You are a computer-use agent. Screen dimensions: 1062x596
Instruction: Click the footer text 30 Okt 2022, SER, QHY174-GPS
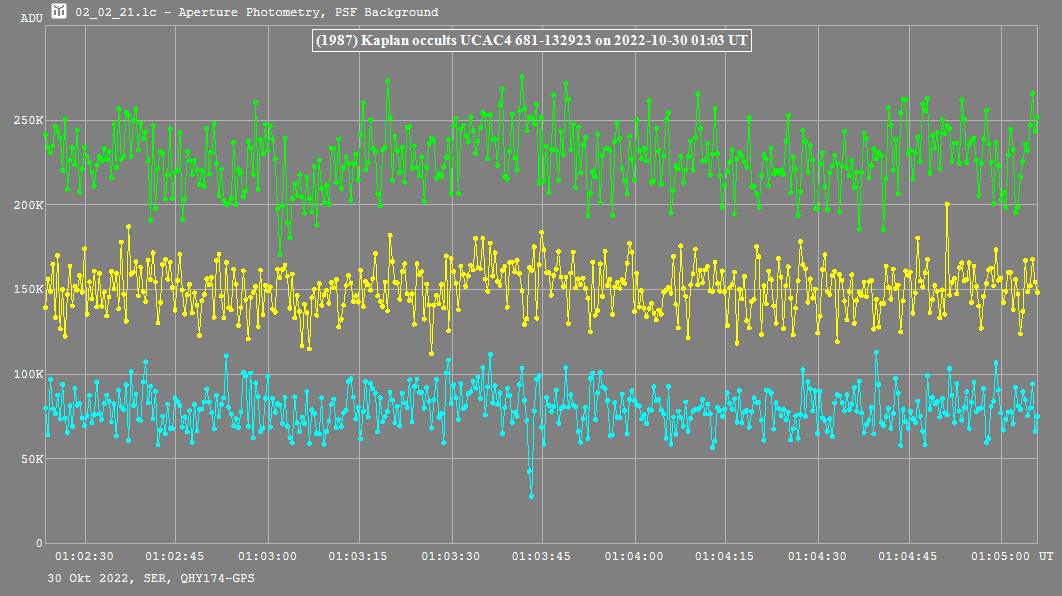click(143, 578)
